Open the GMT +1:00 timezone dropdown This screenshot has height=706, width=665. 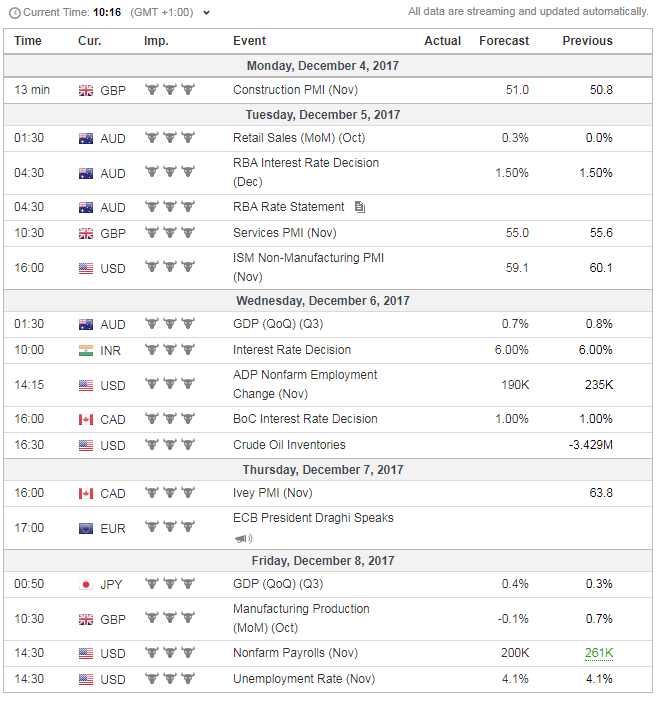pos(206,13)
